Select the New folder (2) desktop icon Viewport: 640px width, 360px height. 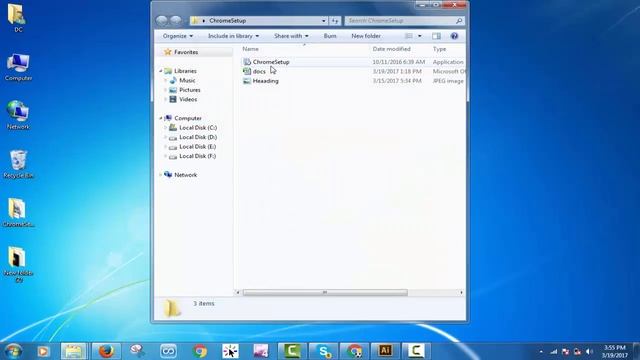pyautogui.click(x=18, y=264)
